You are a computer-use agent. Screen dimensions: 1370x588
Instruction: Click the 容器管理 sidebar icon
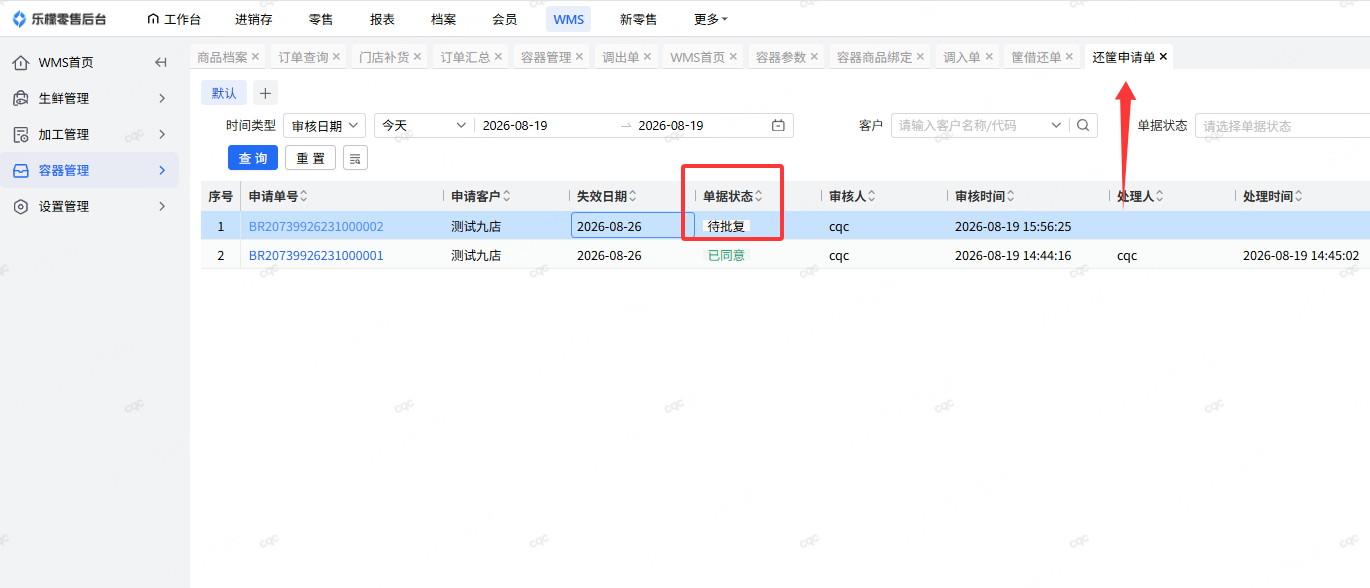[x=20, y=171]
